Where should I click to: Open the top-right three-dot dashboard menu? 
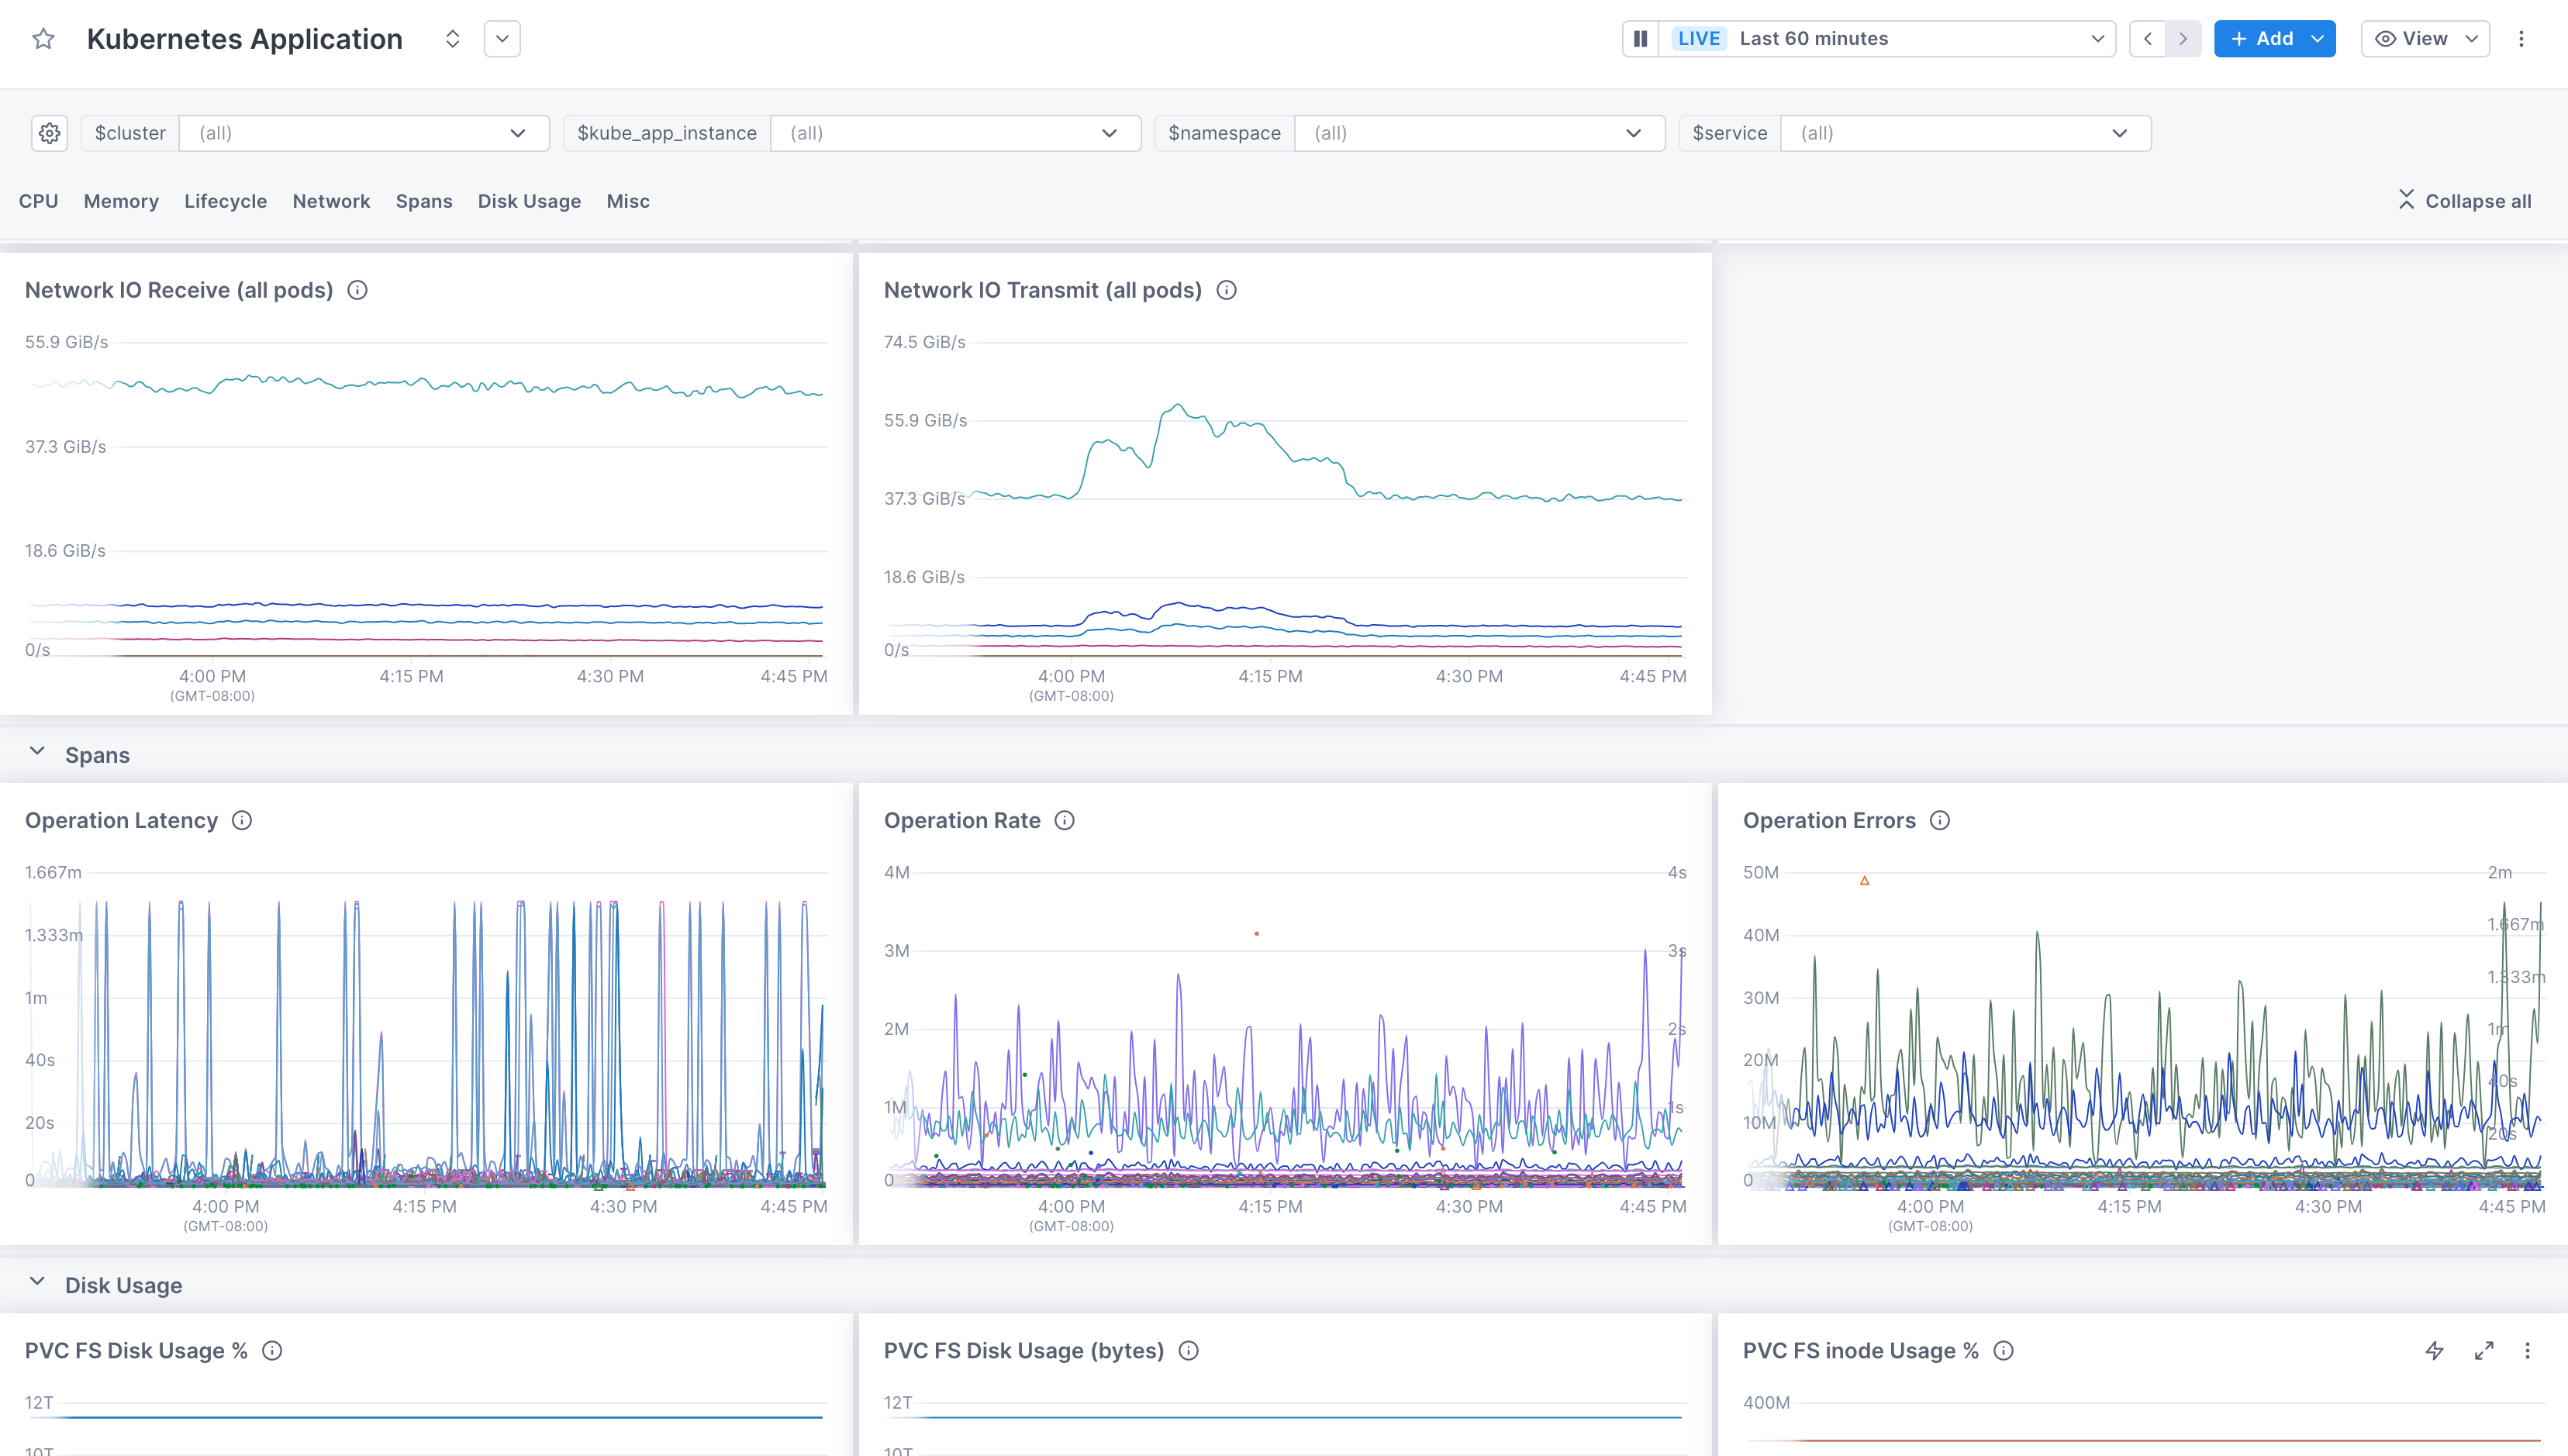pos(2522,38)
